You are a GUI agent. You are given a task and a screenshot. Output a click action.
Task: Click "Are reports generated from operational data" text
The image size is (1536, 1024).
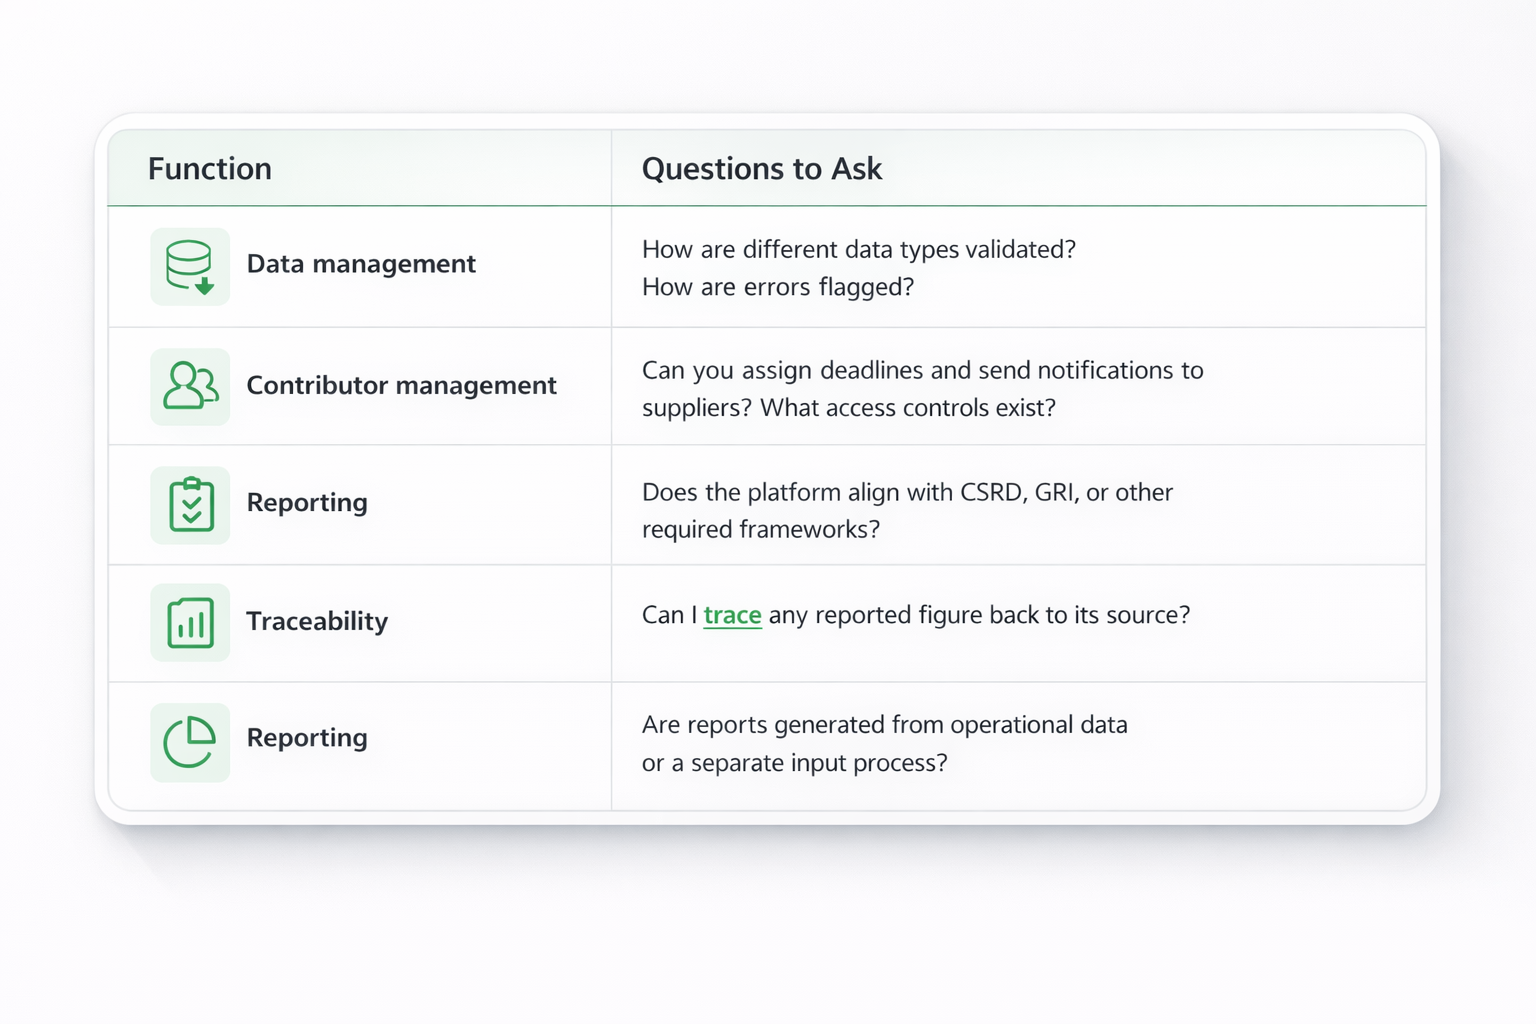pyautogui.click(x=884, y=725)
